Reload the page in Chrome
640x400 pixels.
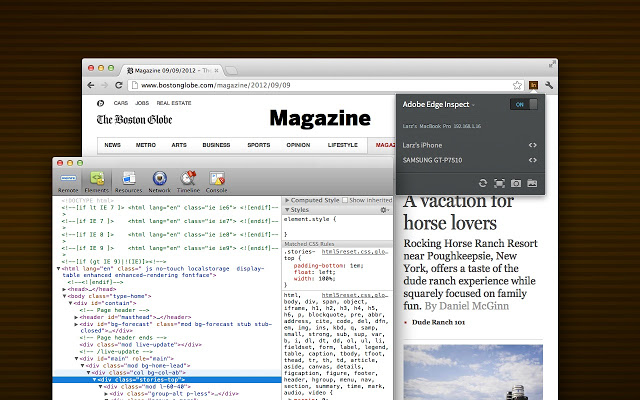click(119, 85)
